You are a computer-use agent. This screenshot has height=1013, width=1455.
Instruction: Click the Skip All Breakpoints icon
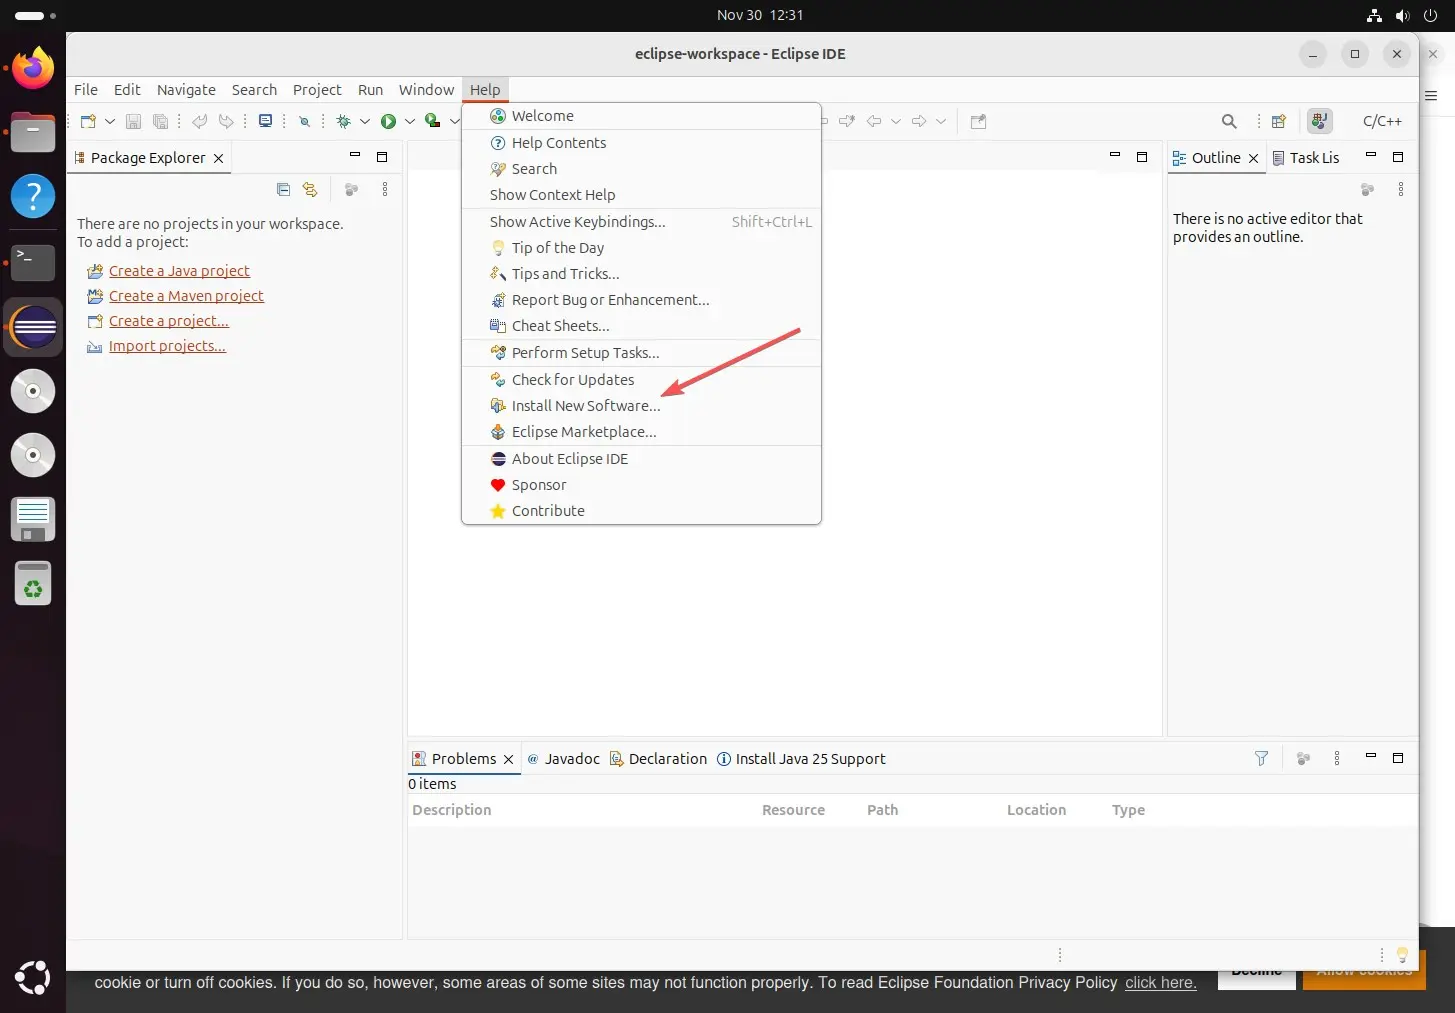pyautogui.click(x=304, y=121)
